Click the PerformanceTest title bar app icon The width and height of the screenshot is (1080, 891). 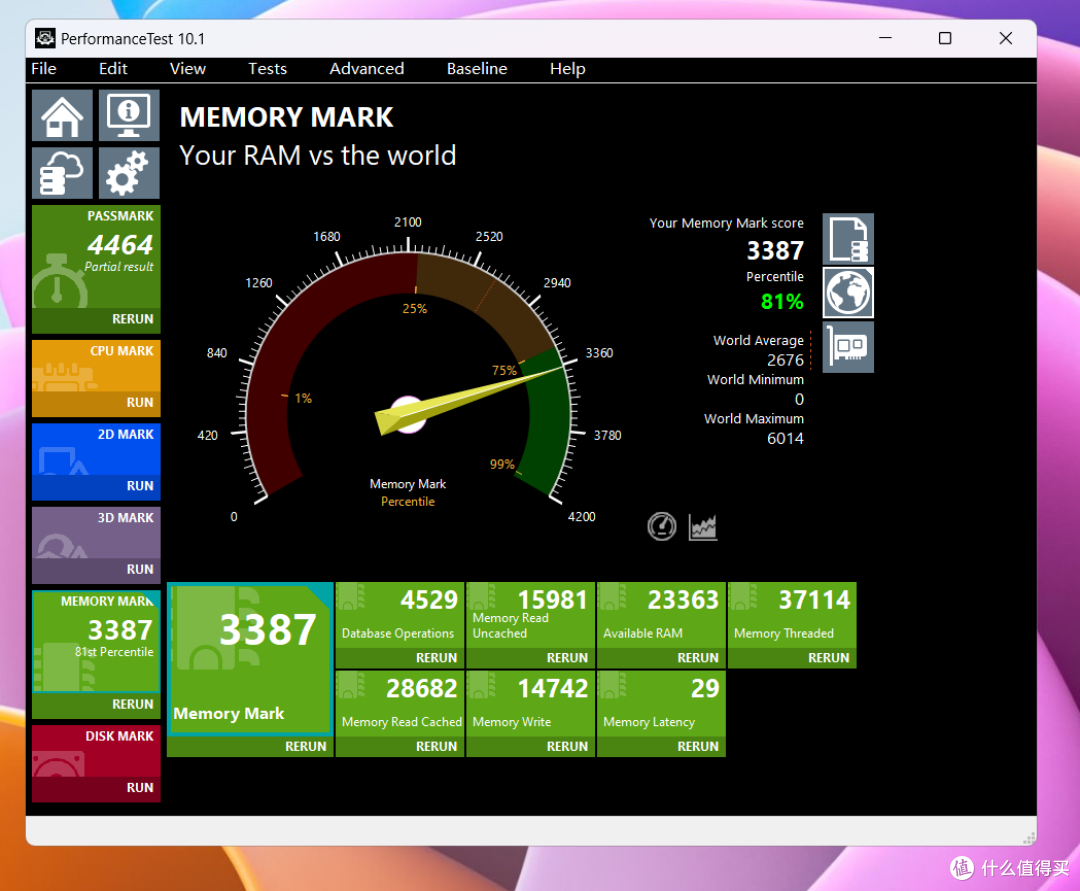[x=45, y=39]
